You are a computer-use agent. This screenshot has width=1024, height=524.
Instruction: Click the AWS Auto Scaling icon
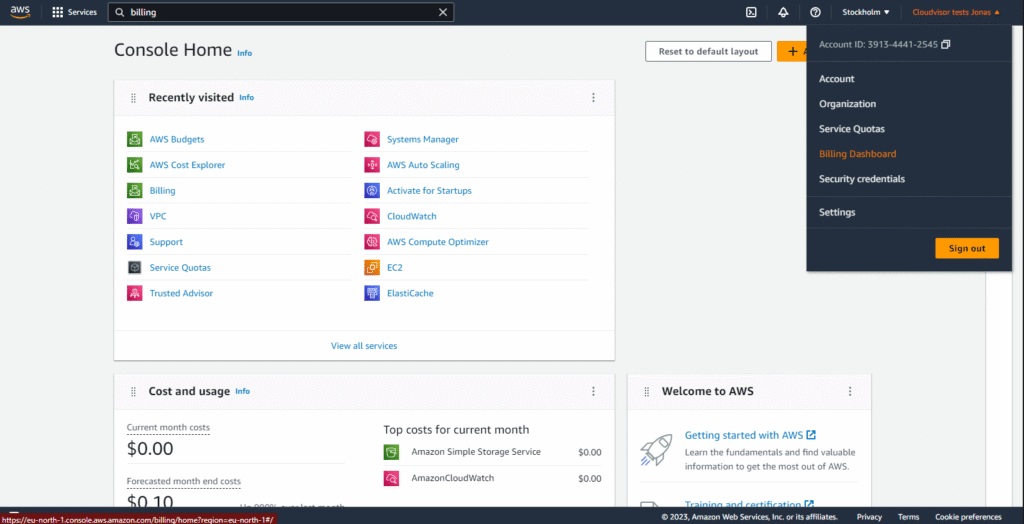(372, 165)
